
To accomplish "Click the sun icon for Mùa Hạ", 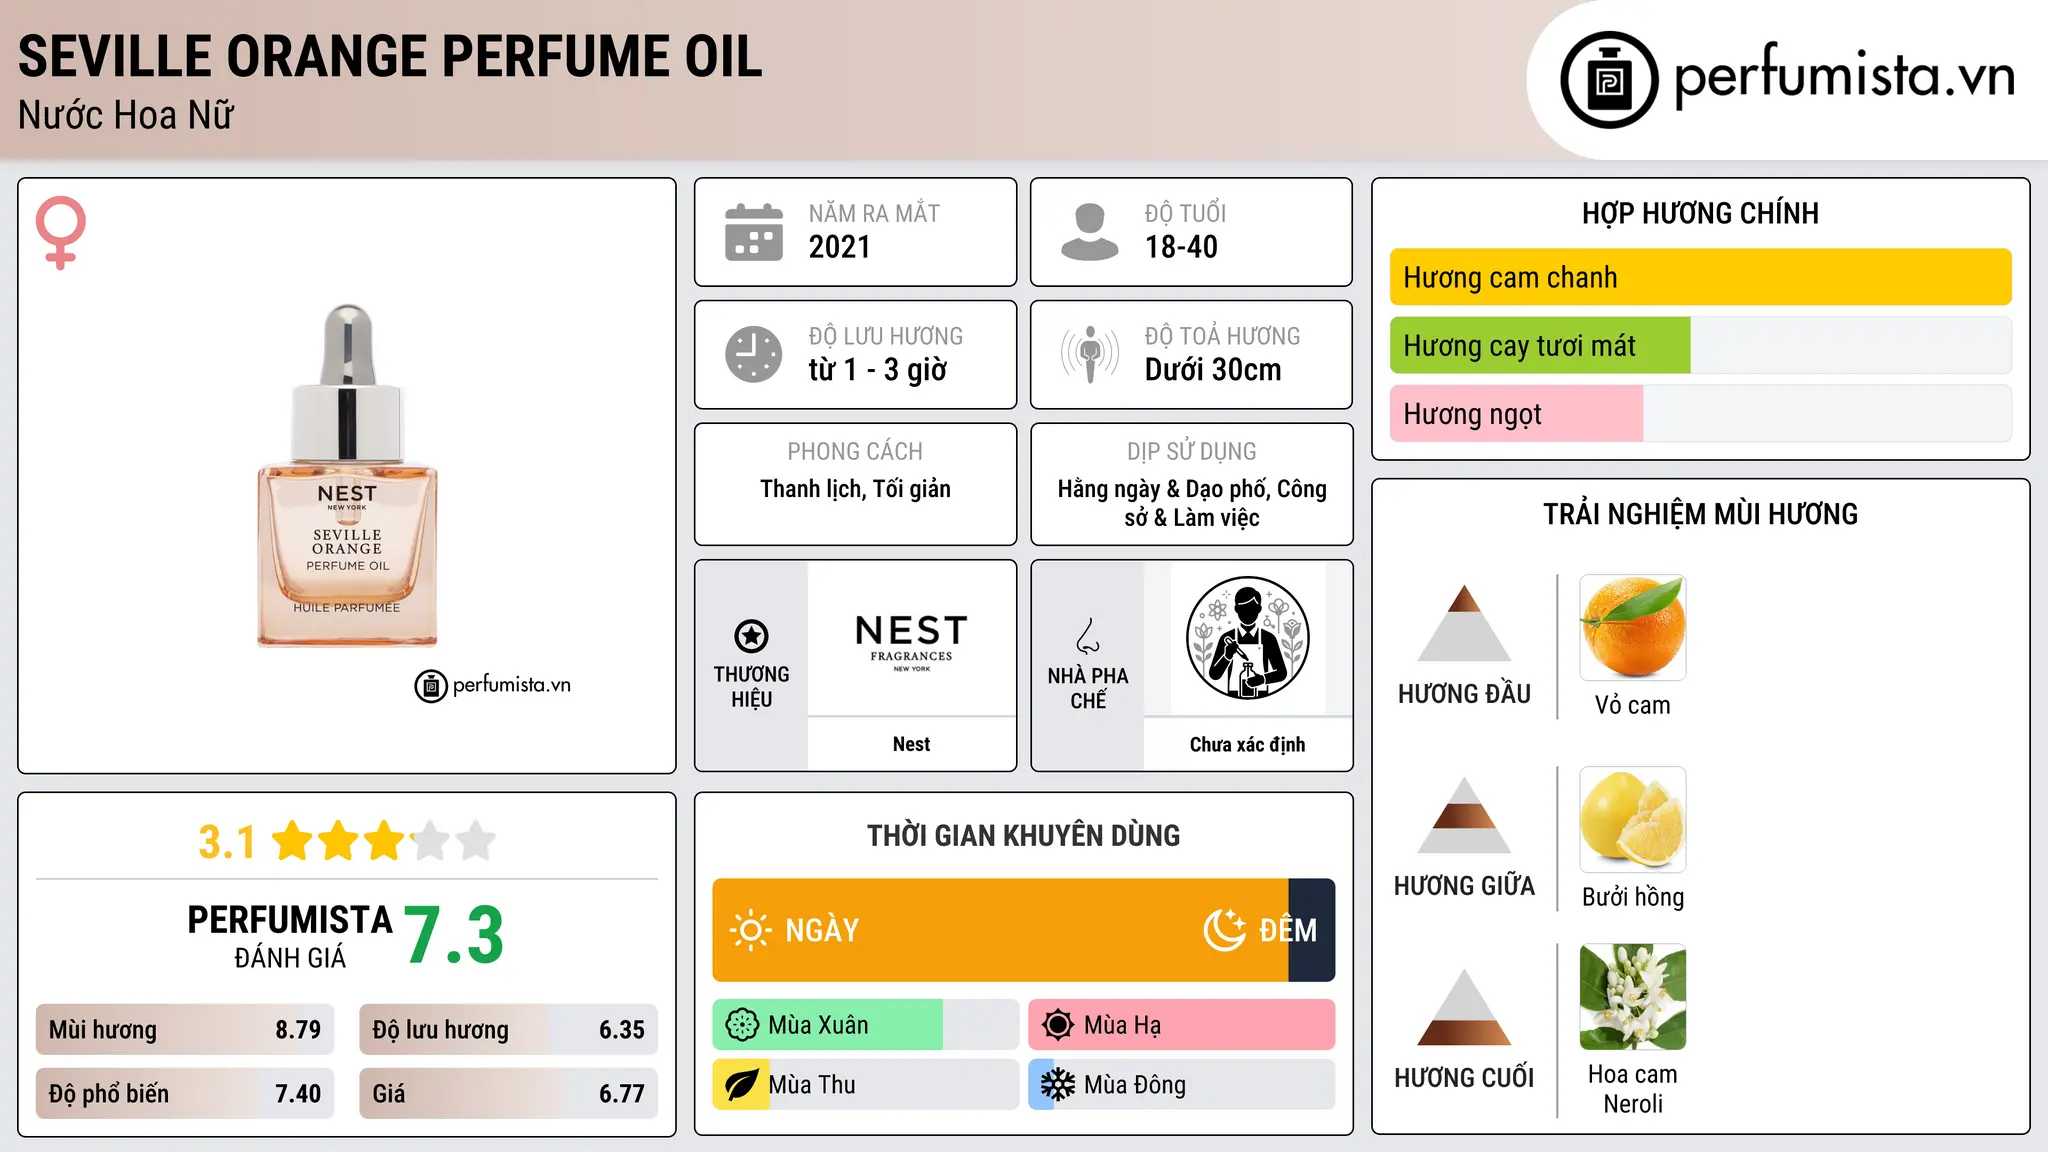I will [x=1058, y=1025].
